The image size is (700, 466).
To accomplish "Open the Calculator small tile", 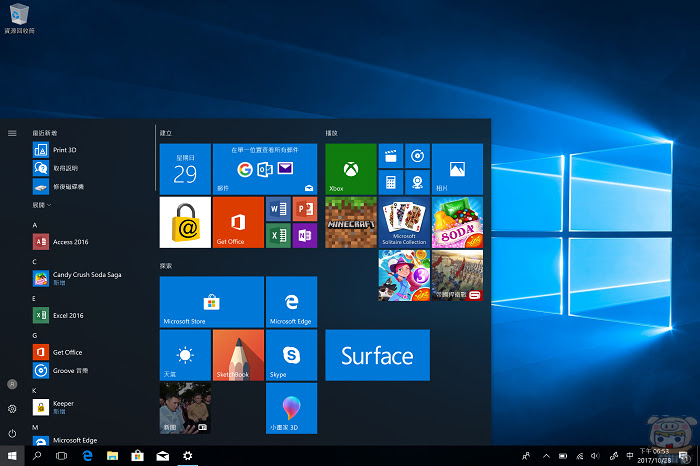I will tap(391, 182).
